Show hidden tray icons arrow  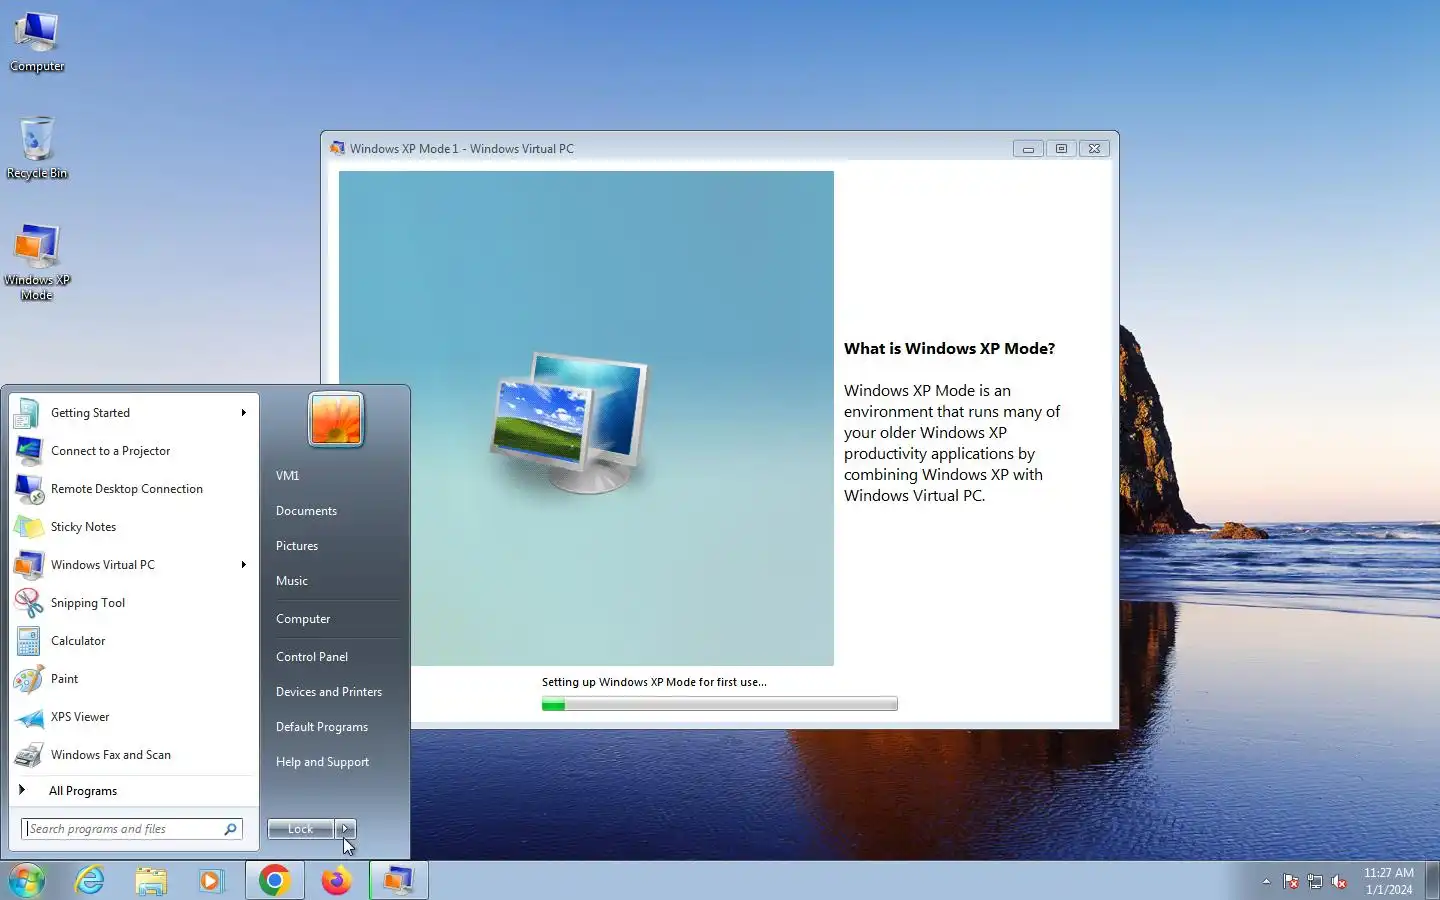1266,881
